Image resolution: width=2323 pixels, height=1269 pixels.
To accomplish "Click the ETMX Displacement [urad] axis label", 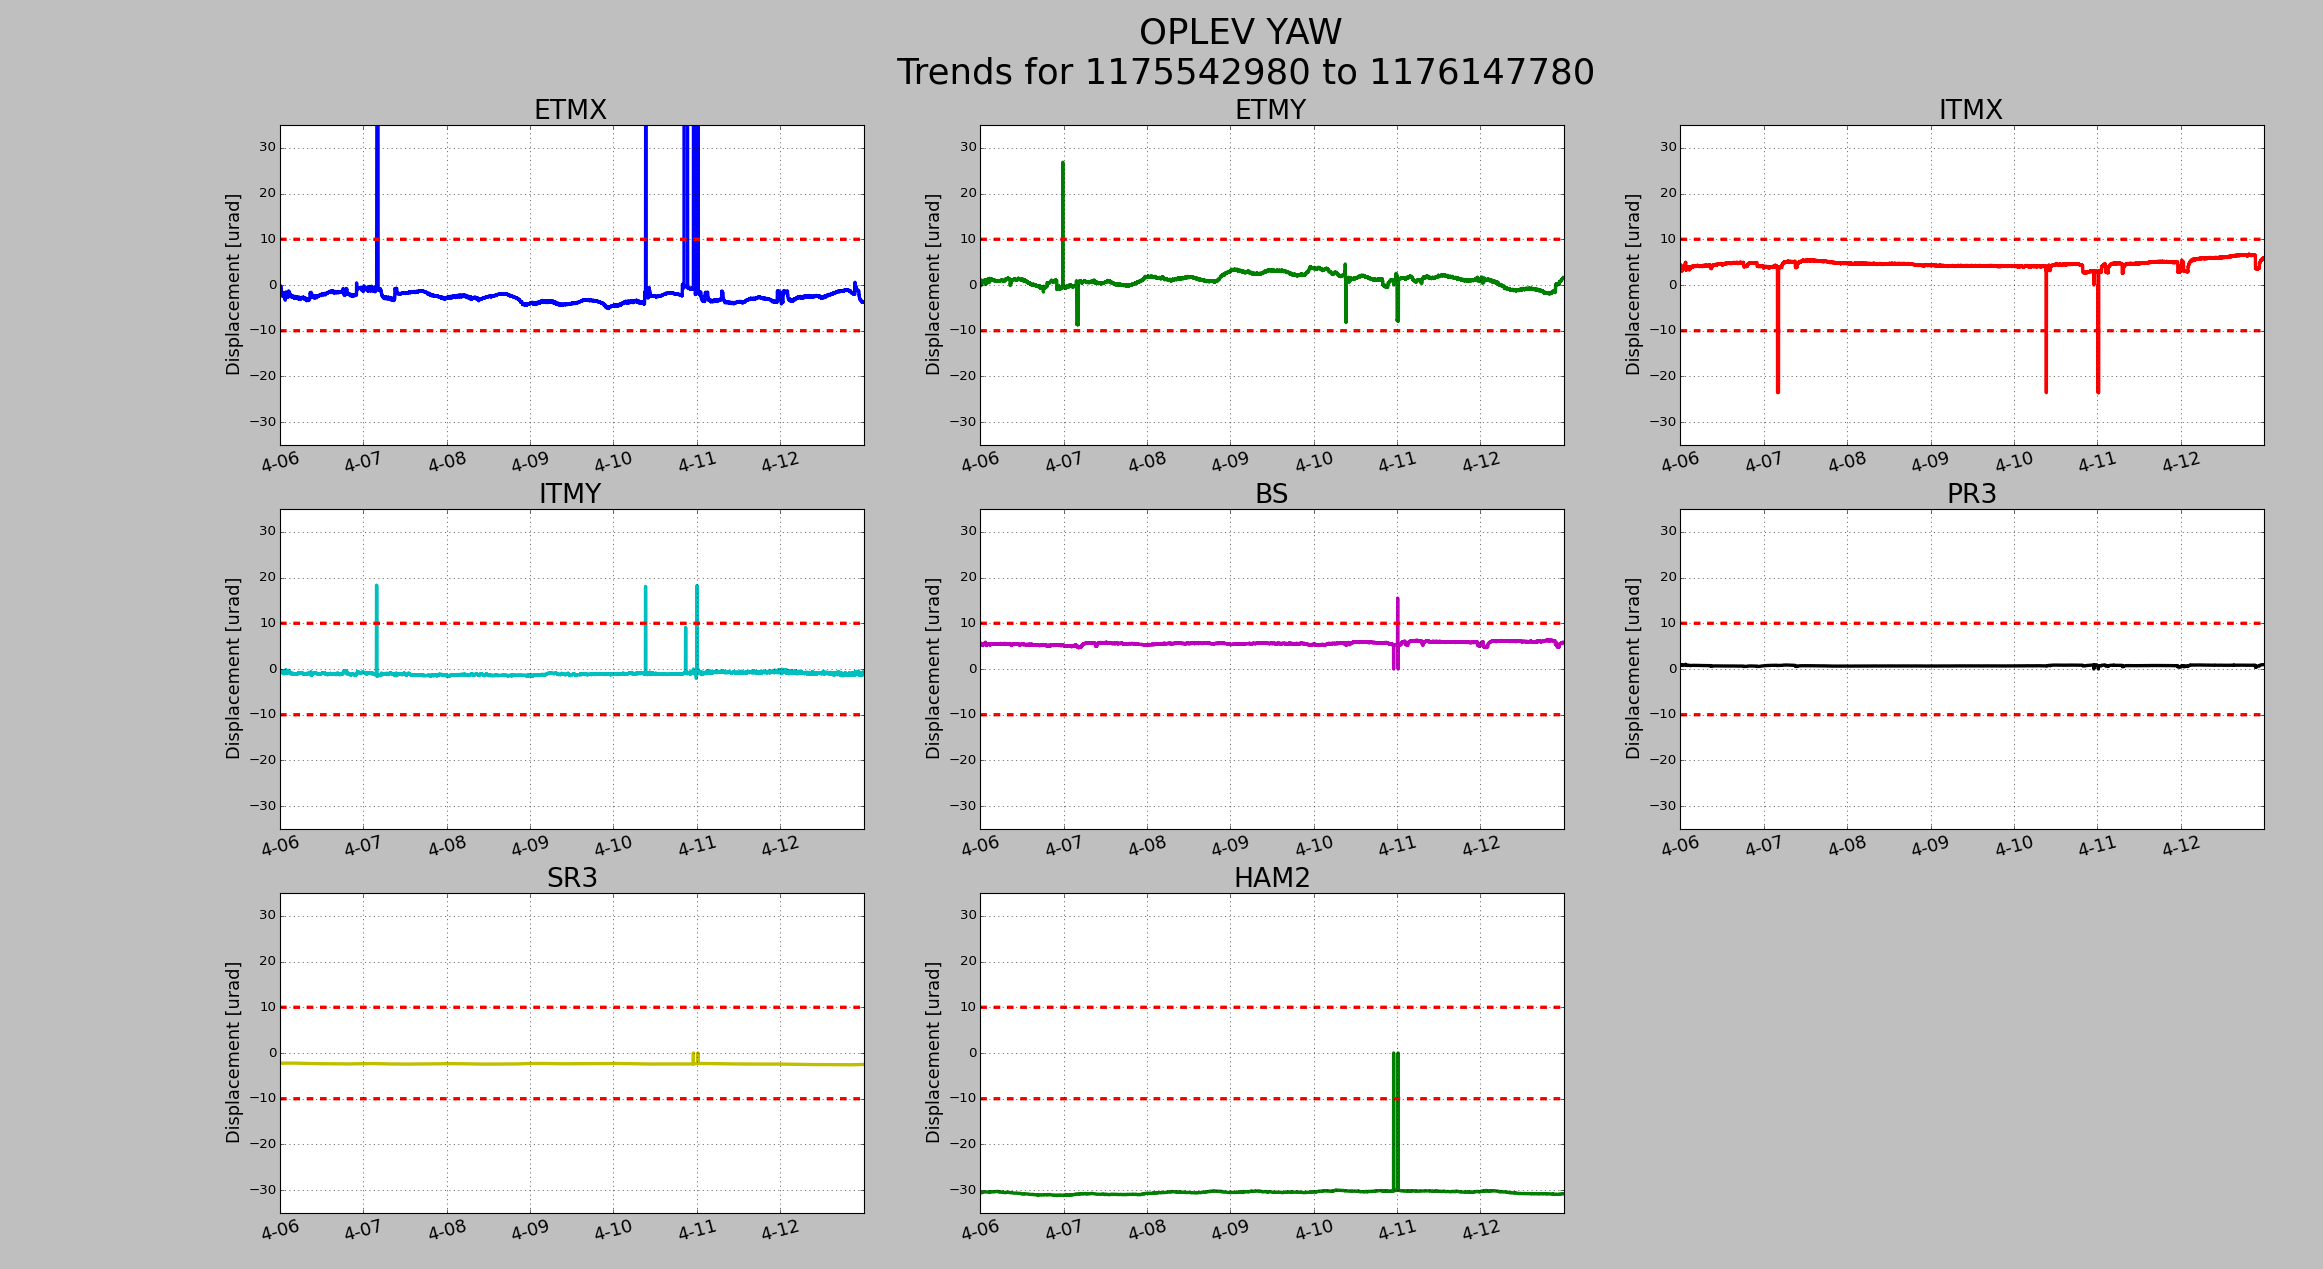I will [233, 285].
